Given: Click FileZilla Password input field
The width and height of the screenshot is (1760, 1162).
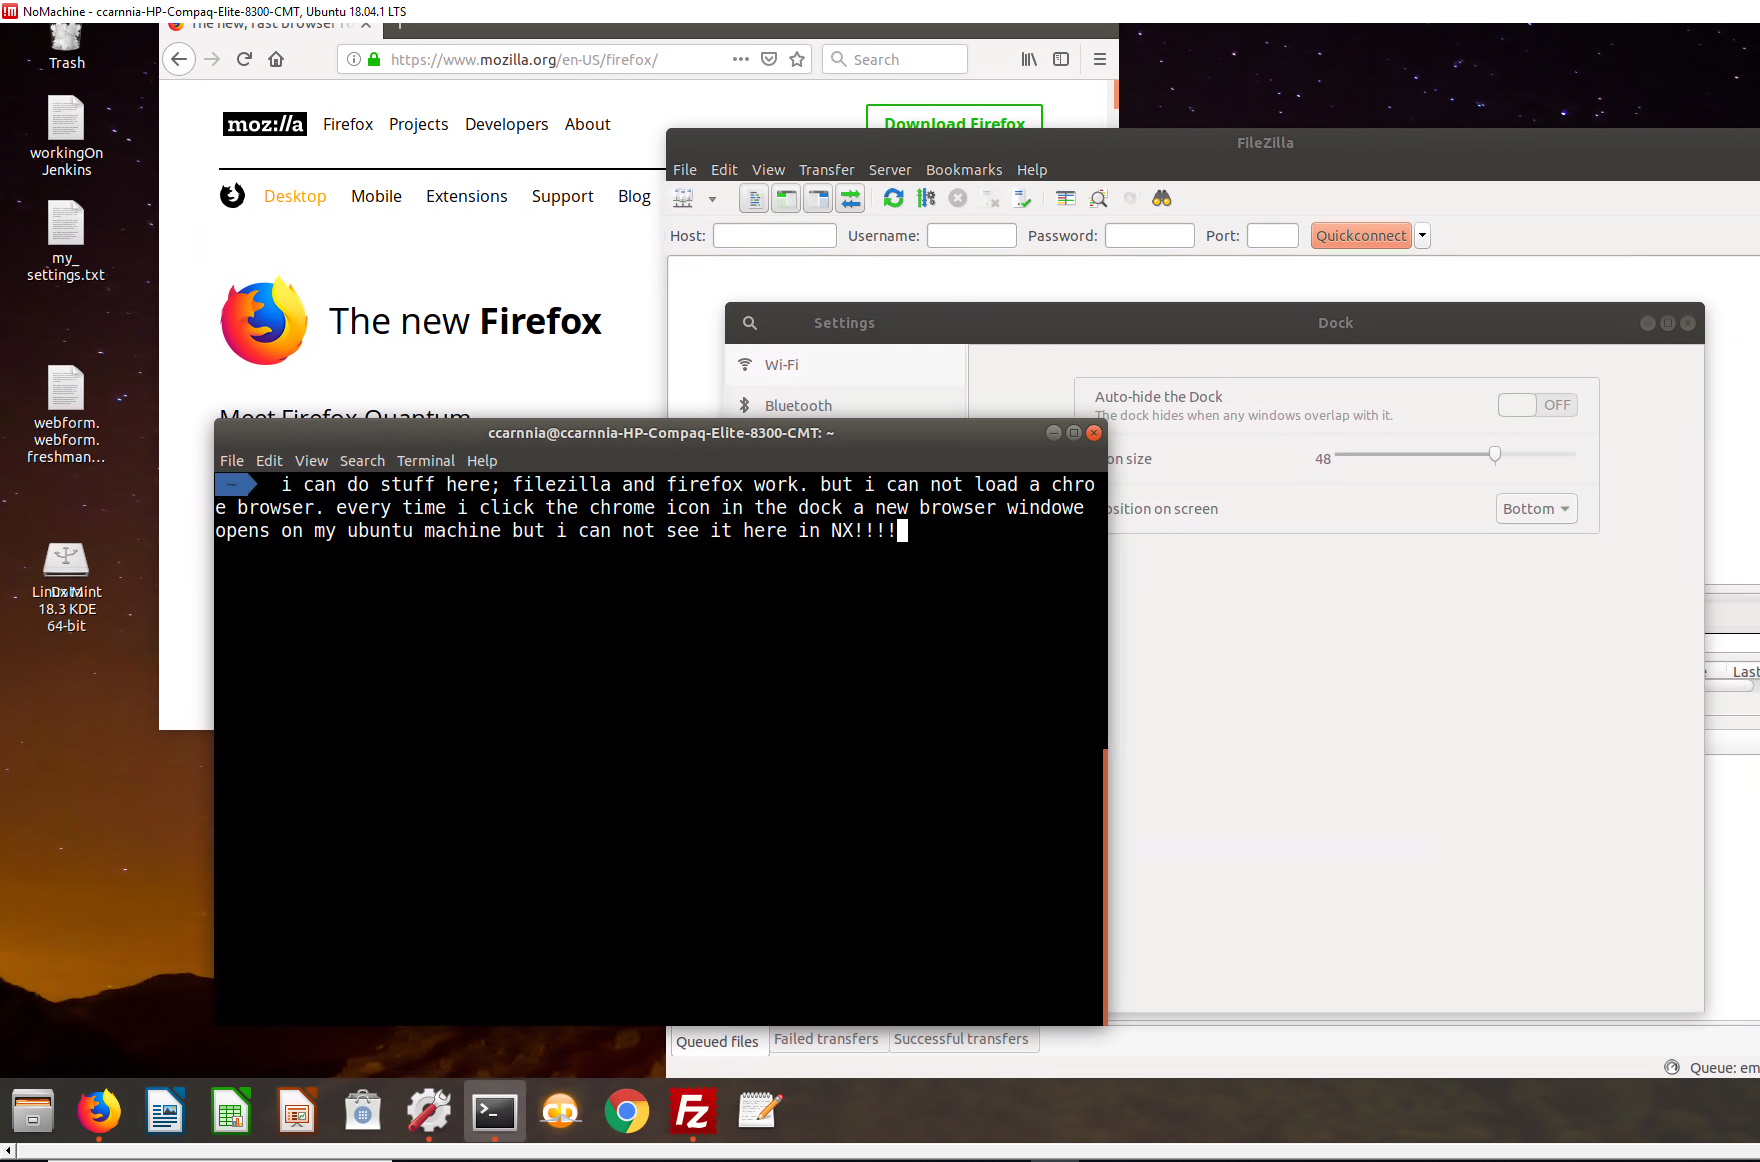Looking at the screenshot, I should (1150, 236).
